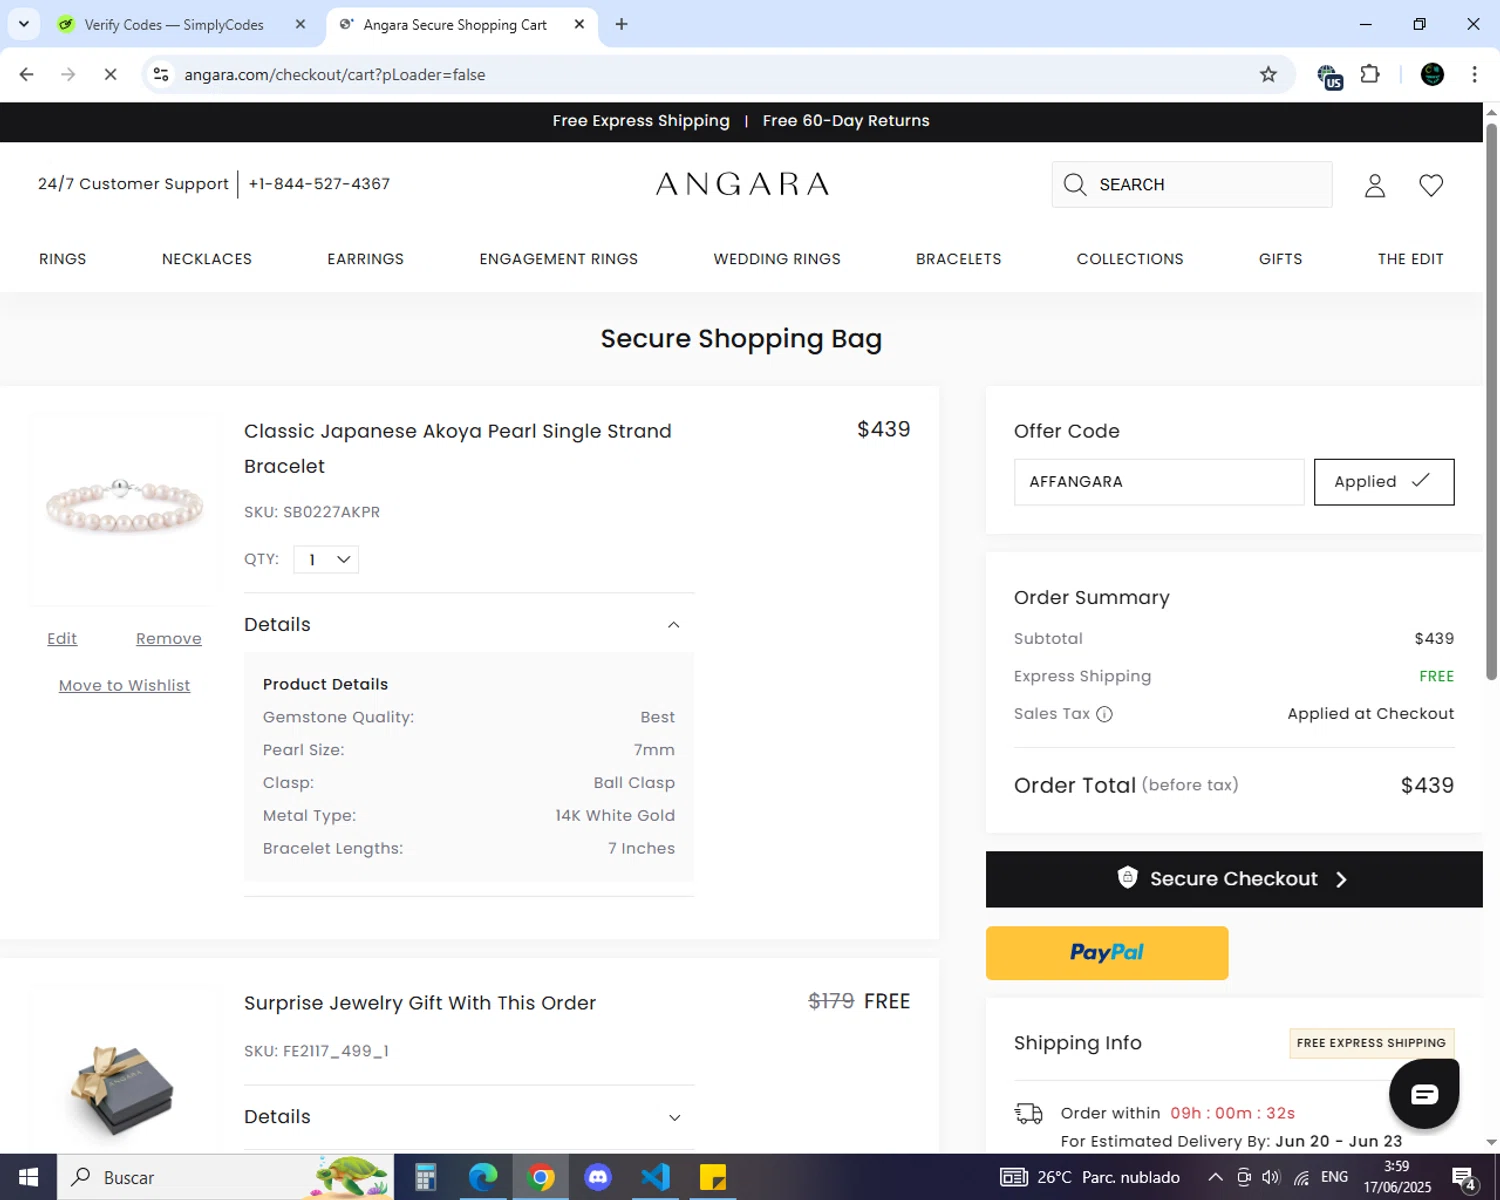Open the Classic Japanese Akoya Pearl product title

pos(458,449)
